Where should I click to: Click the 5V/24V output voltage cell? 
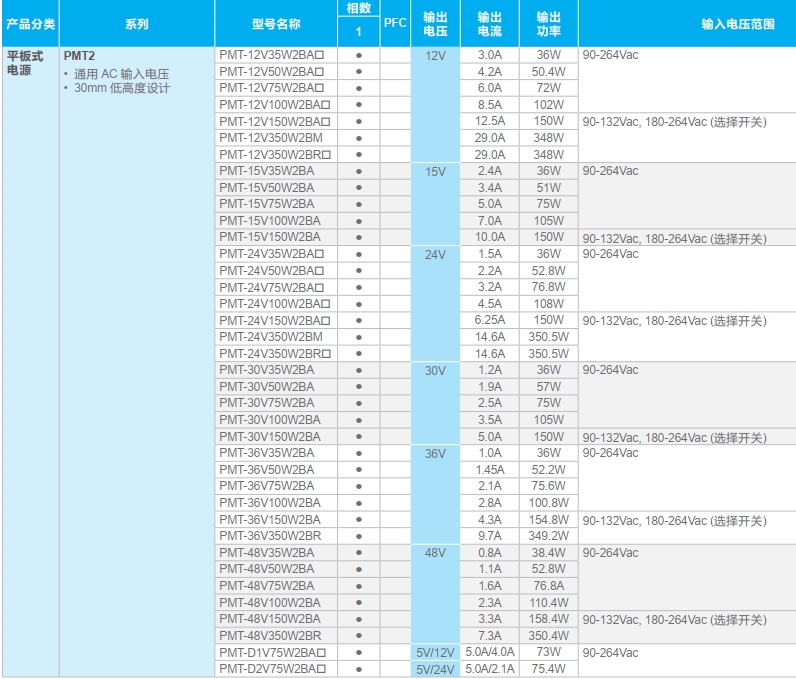point(435,669)
